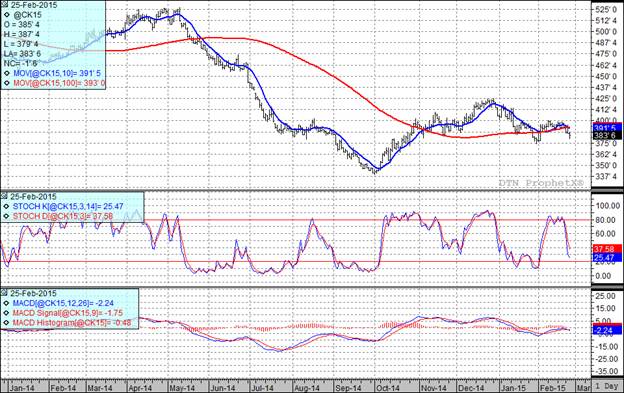
Task: Click the diamond marker for MOV[@CK15,10]
Action: point(7,74)
